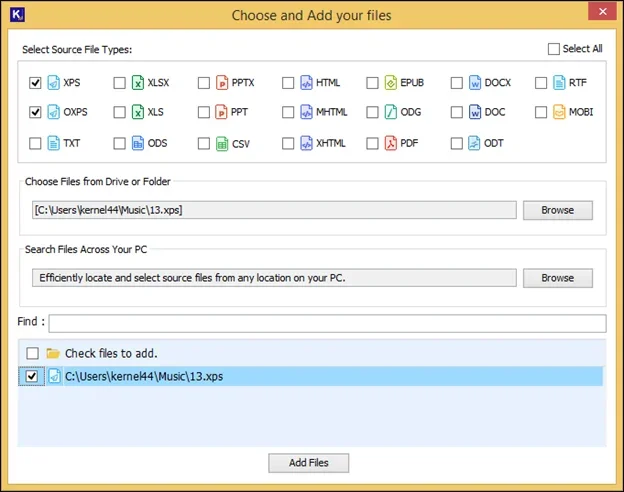The image size is (624, 492).
Task: Click the RTF file type icon
Action: point(559,83)
